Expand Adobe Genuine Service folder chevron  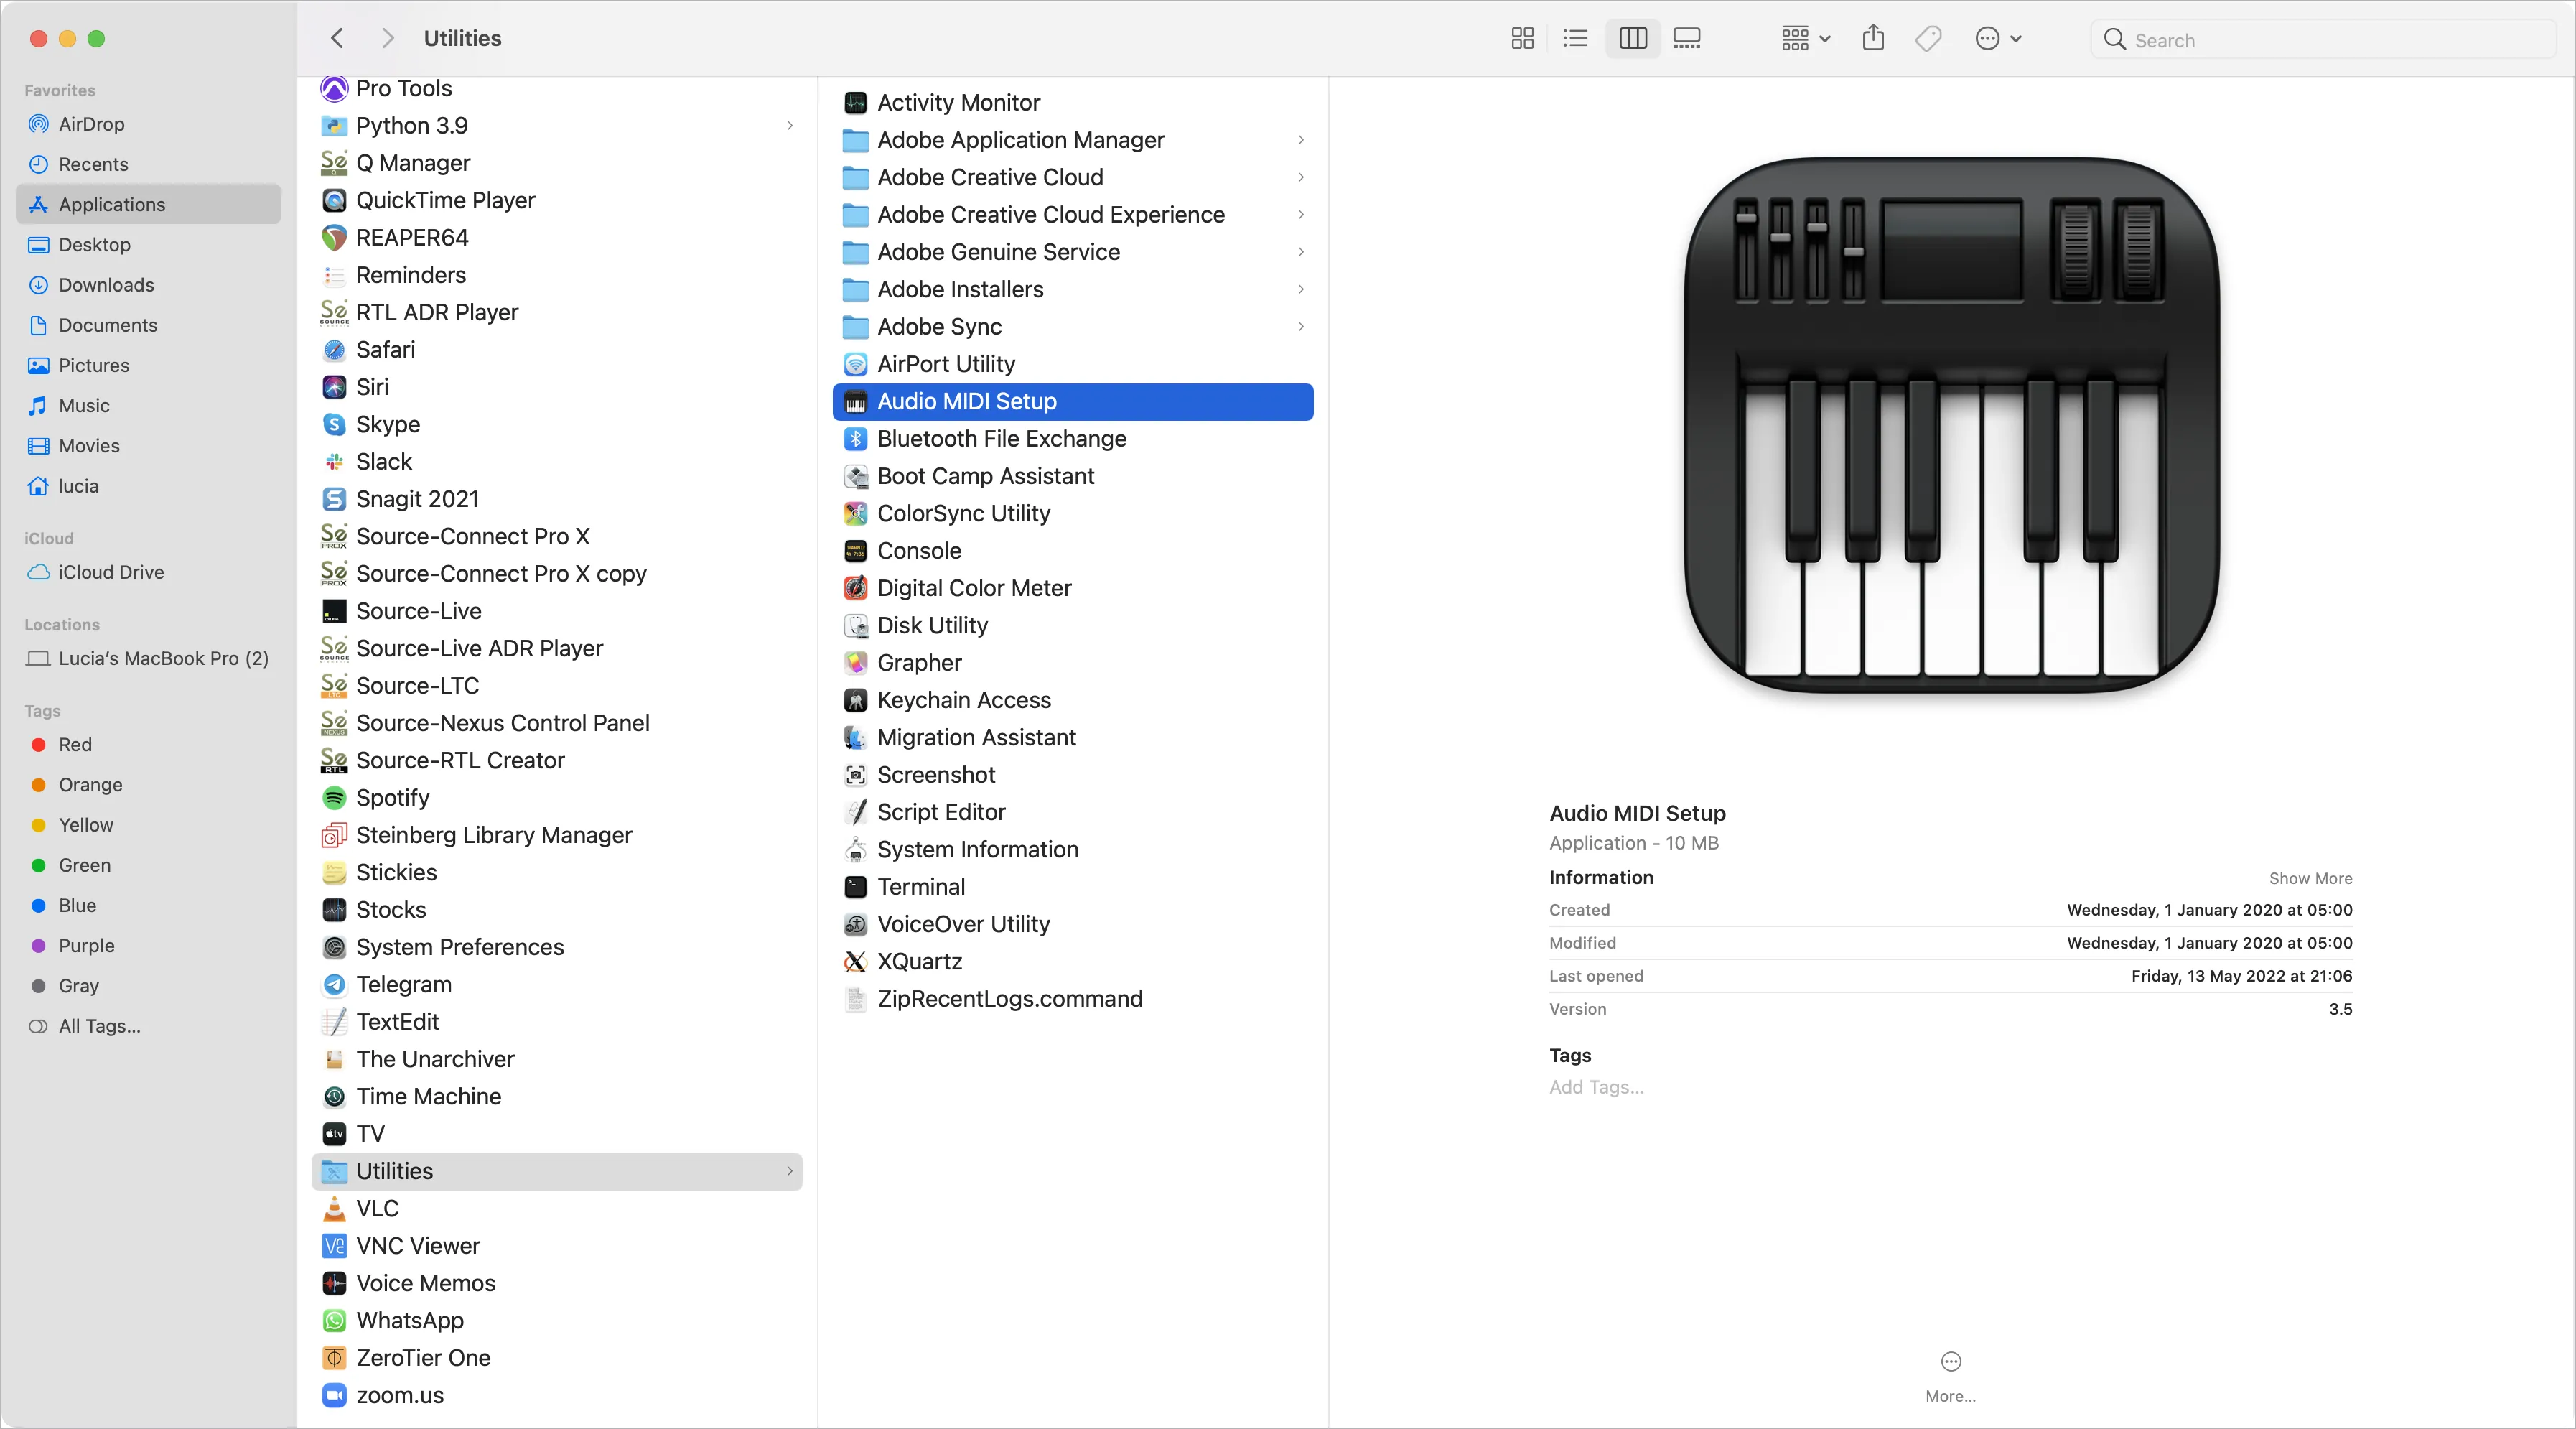pyautogui.click(x=1301, y=252)
